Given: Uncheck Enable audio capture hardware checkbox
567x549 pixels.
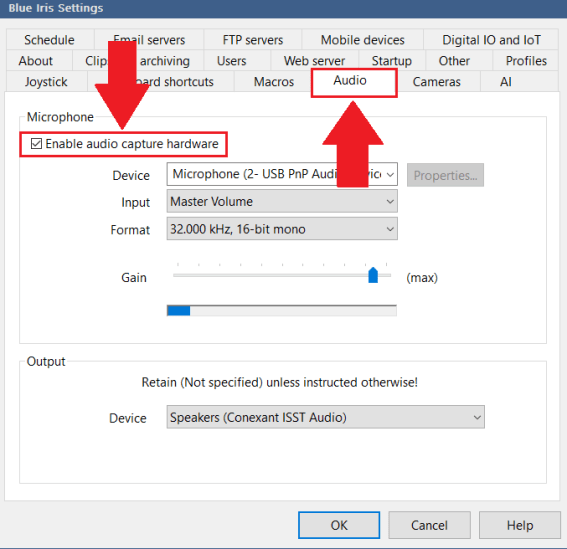Looking at the screenshot, I should pyautogui.click(x=36, y=144).
